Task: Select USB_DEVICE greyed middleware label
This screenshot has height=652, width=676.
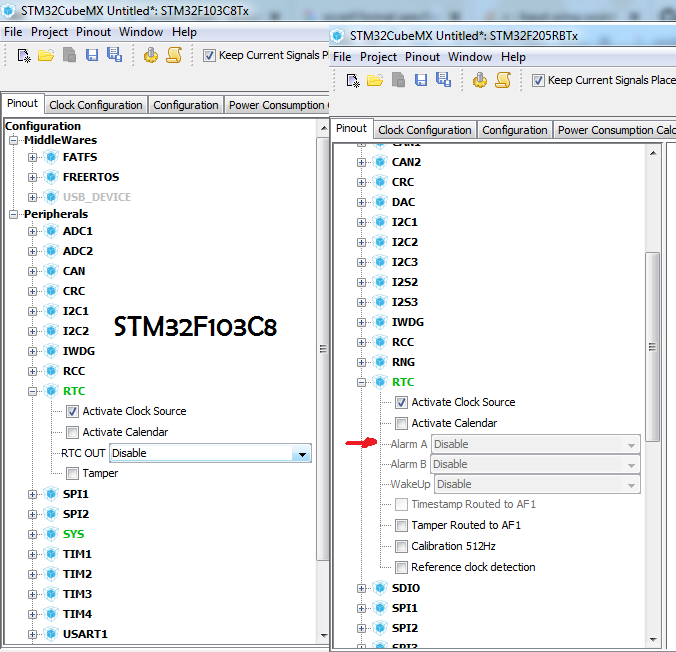Action: click(x=97, y=197)
